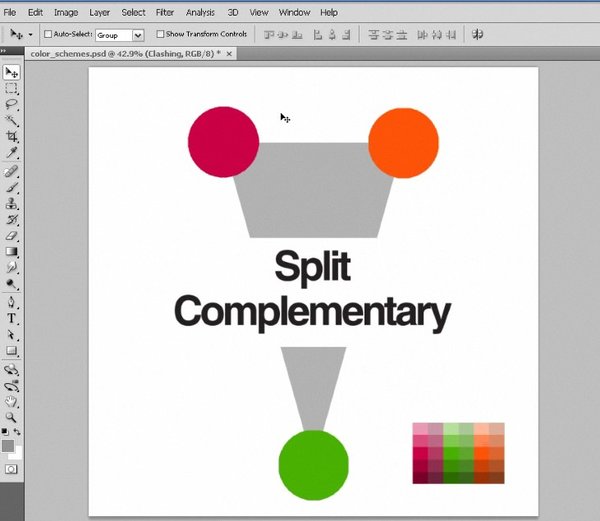Select the Healing Brush tool
The height and width of the screenshot is (521, 600).
[11, 171]
